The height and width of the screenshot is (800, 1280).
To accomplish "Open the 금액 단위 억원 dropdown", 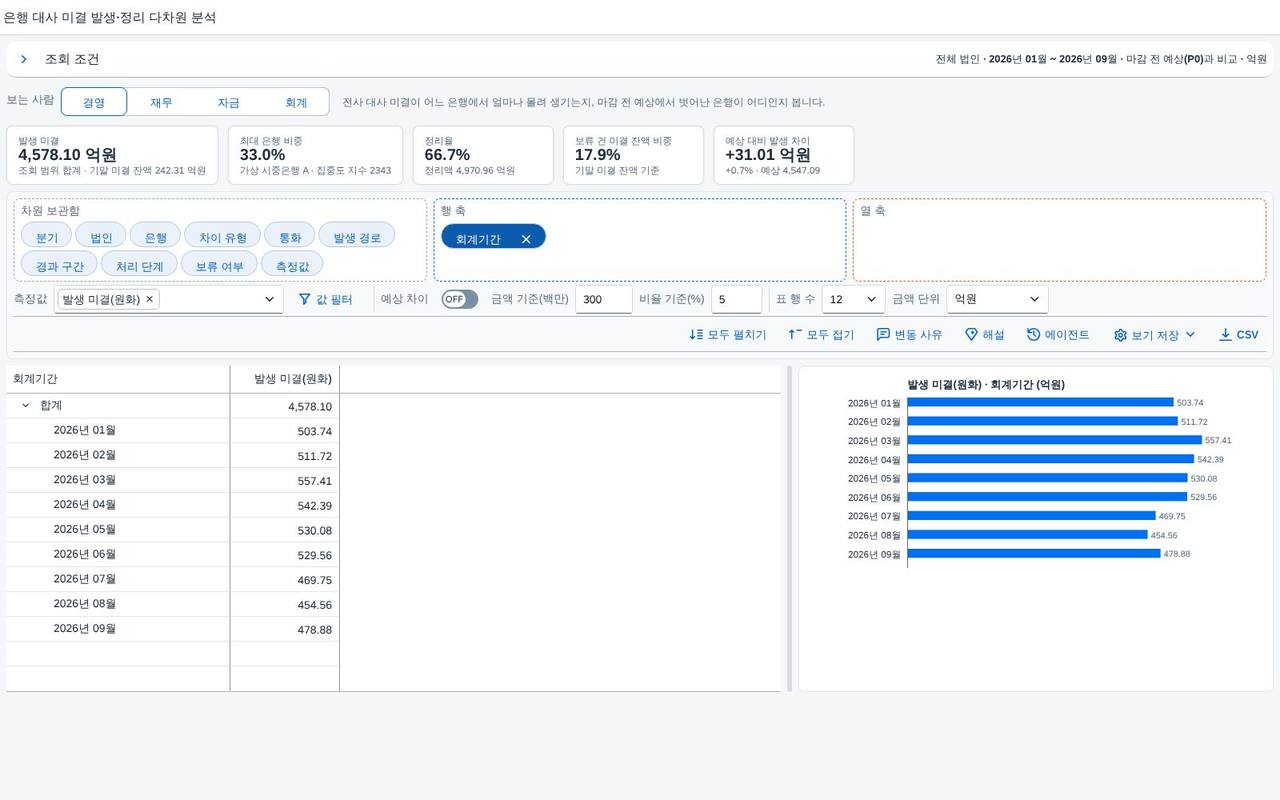I will click(x=998, y=299).
